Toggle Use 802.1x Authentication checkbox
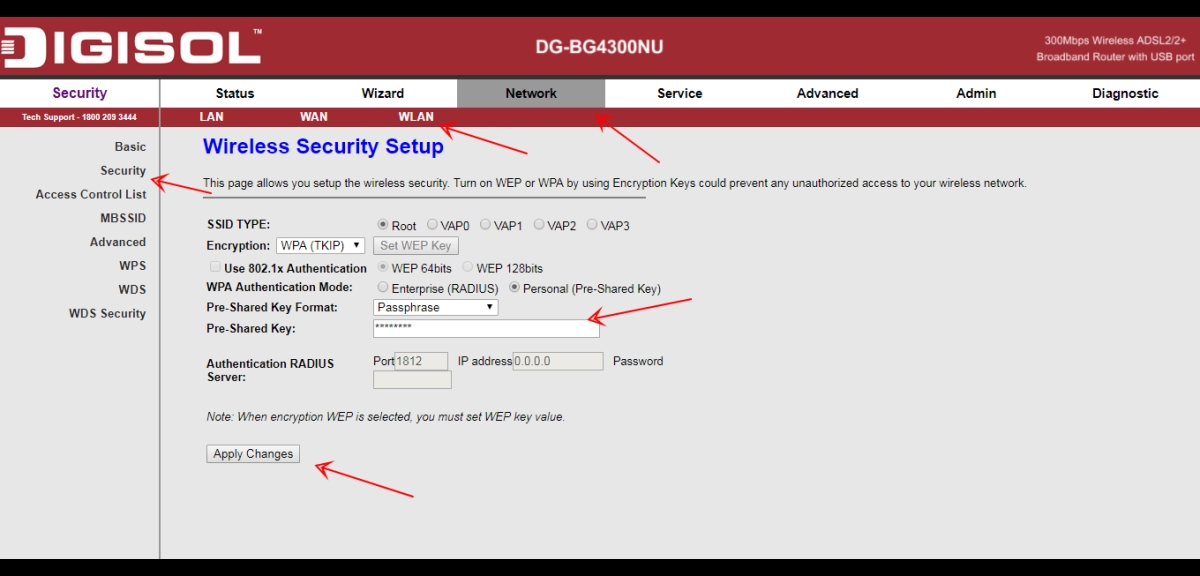This screenshot has width=1200, height=576. coord(215,268)
